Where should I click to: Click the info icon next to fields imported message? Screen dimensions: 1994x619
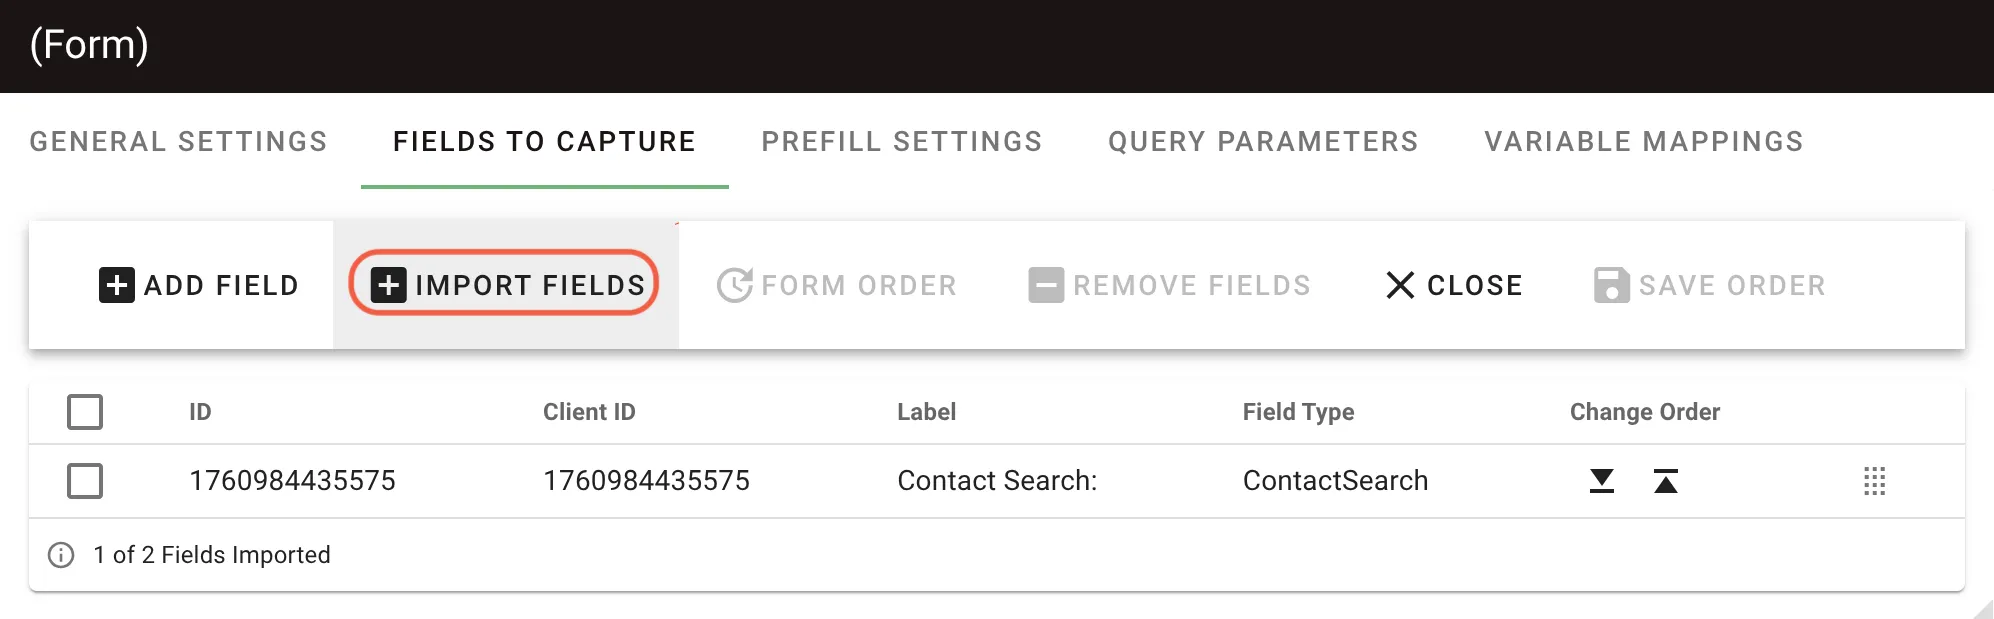(63, 555)
